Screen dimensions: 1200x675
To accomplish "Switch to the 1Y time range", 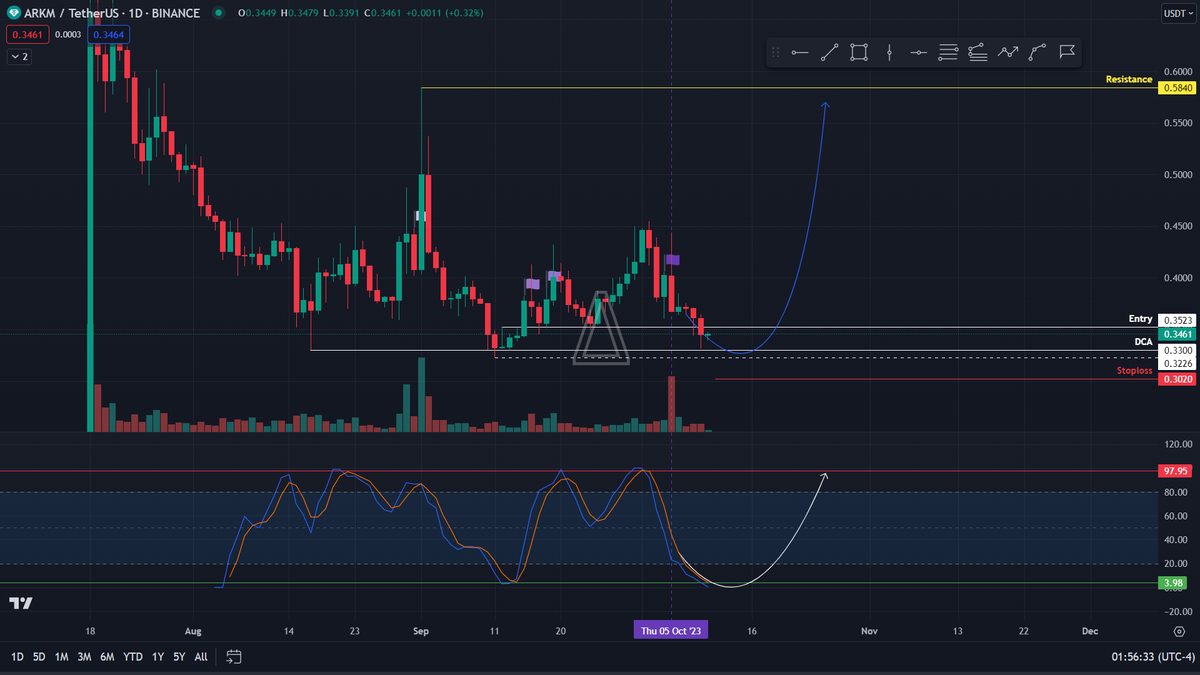I will coord(157,657).
